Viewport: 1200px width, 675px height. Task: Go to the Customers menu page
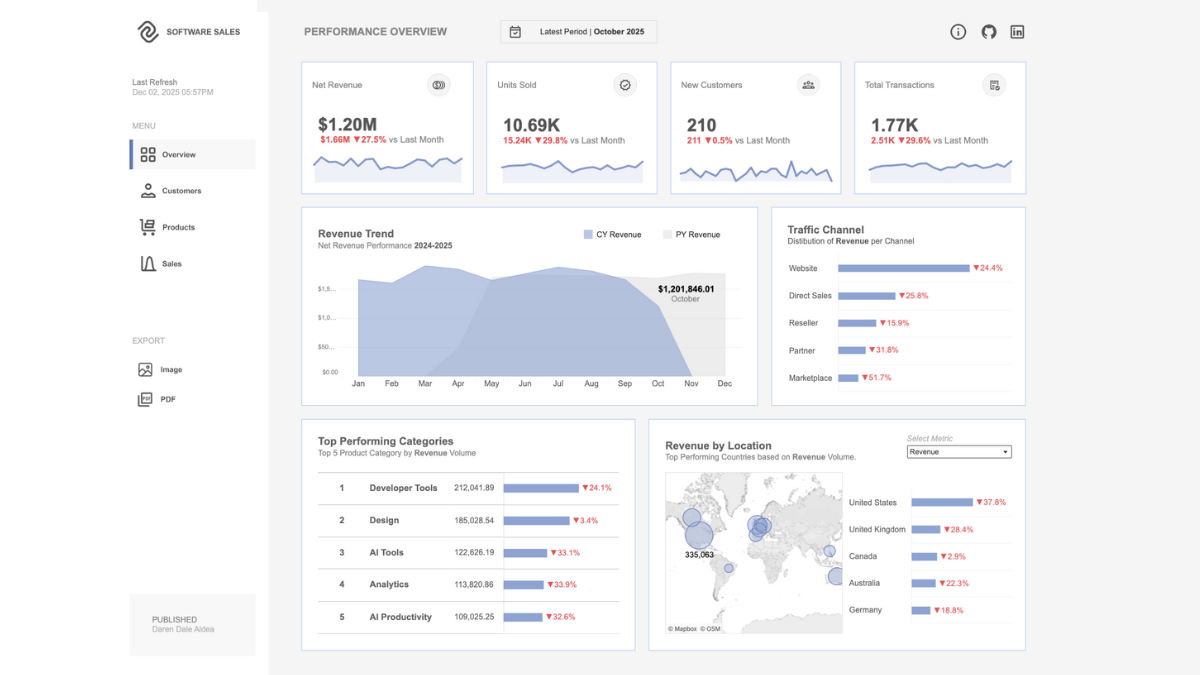(181, 191)
